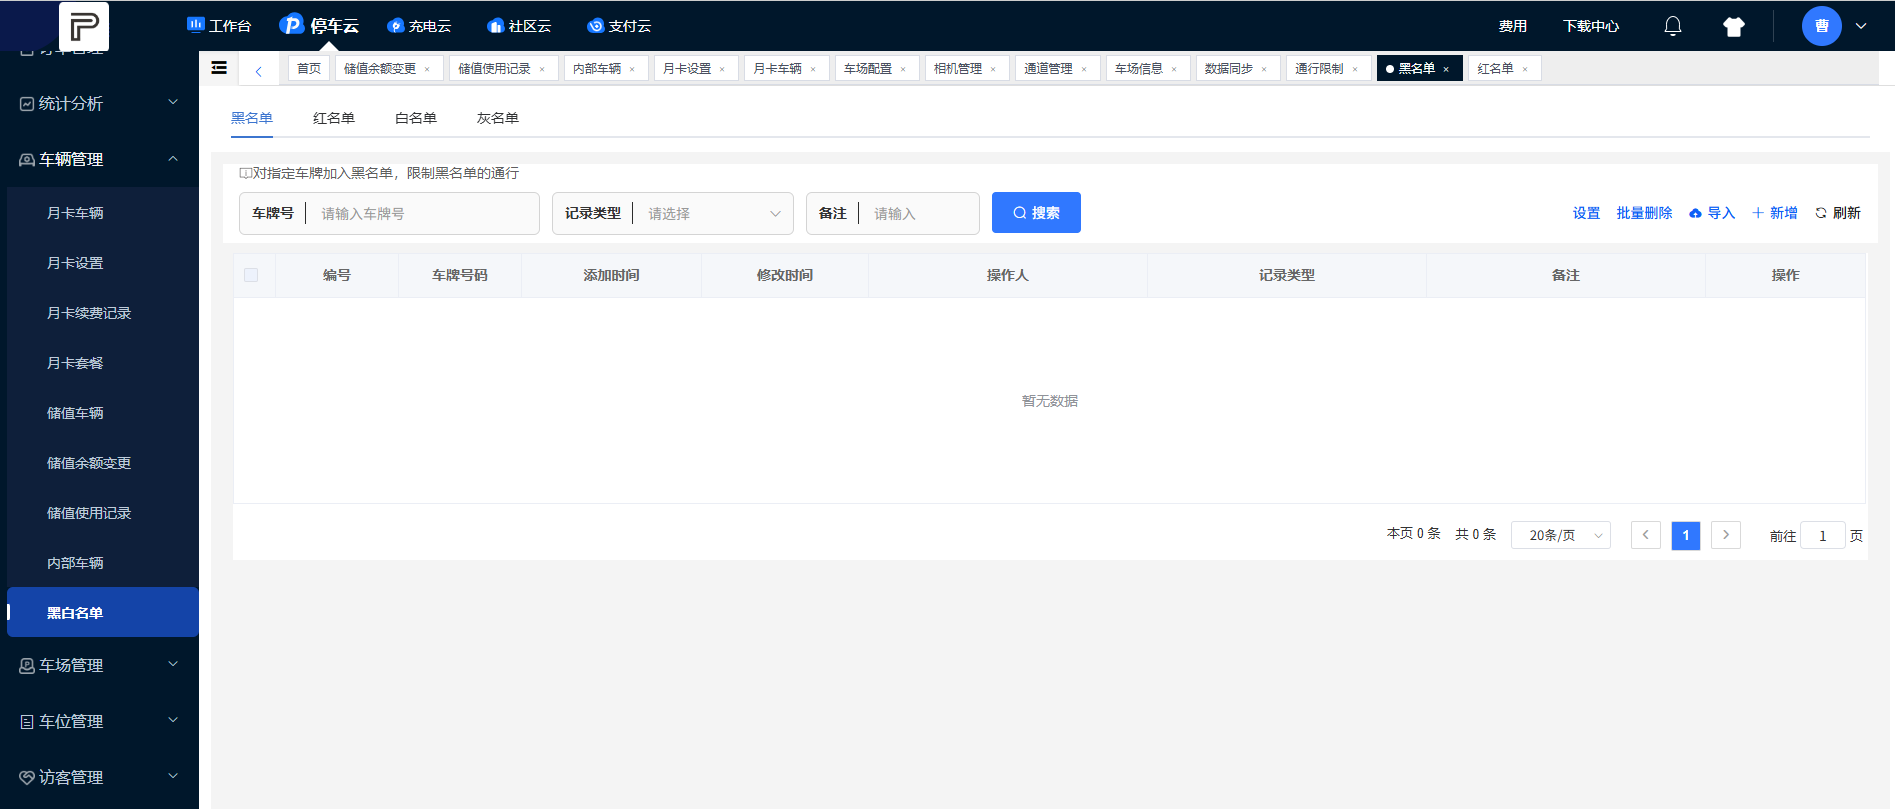1895x809 pixels.
Task: Switch to 支付云 module
Action: coord(619,26)
